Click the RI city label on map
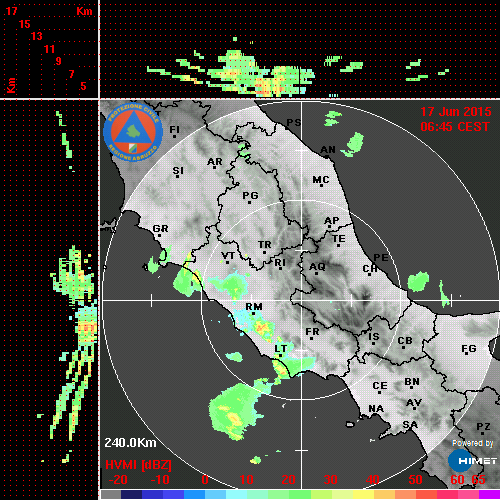The height and width of the screenshot is (500, 500). 280,262
